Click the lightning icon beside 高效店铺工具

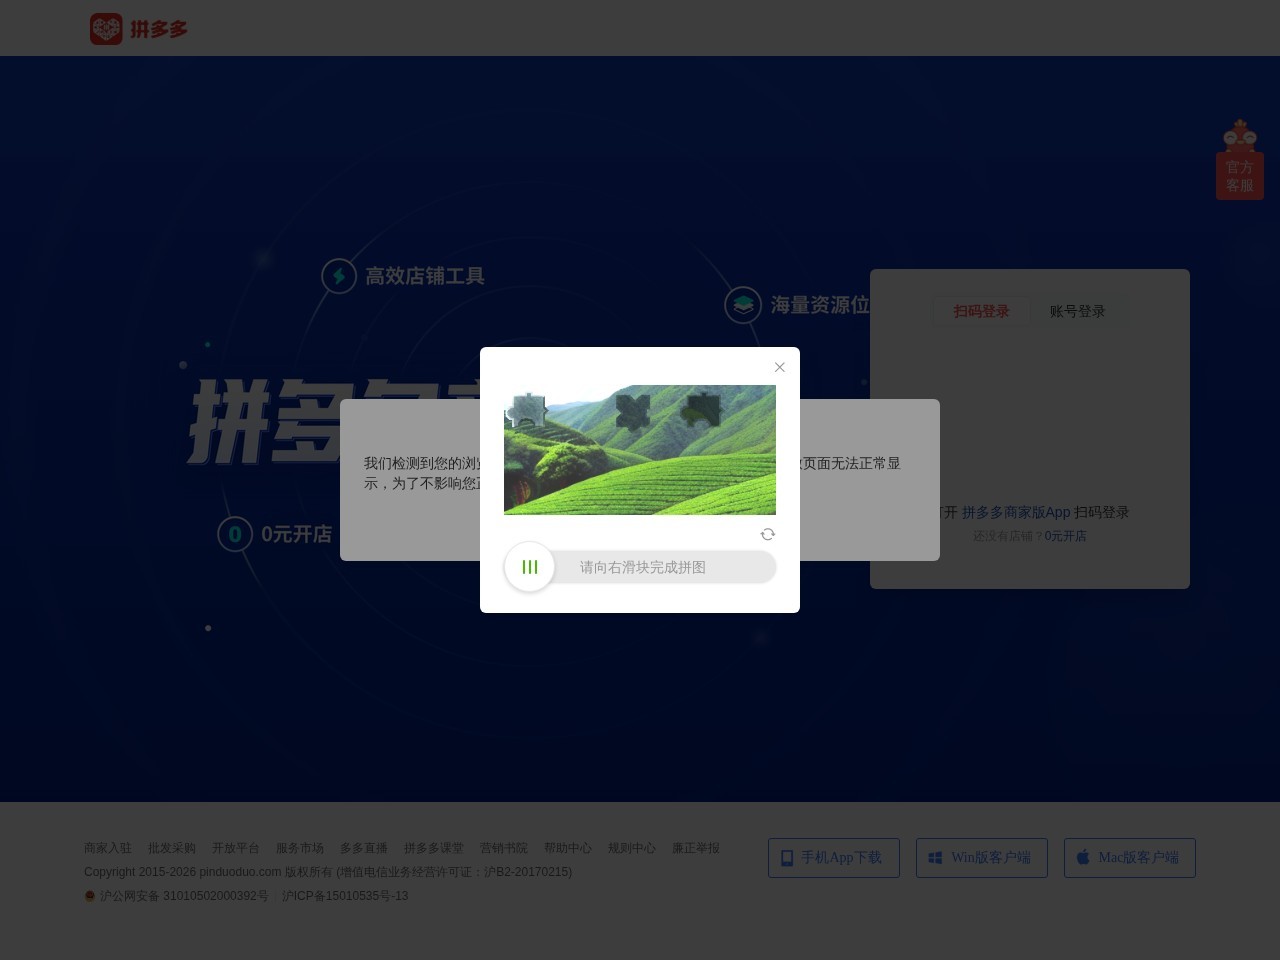click(x=339, y=276)
